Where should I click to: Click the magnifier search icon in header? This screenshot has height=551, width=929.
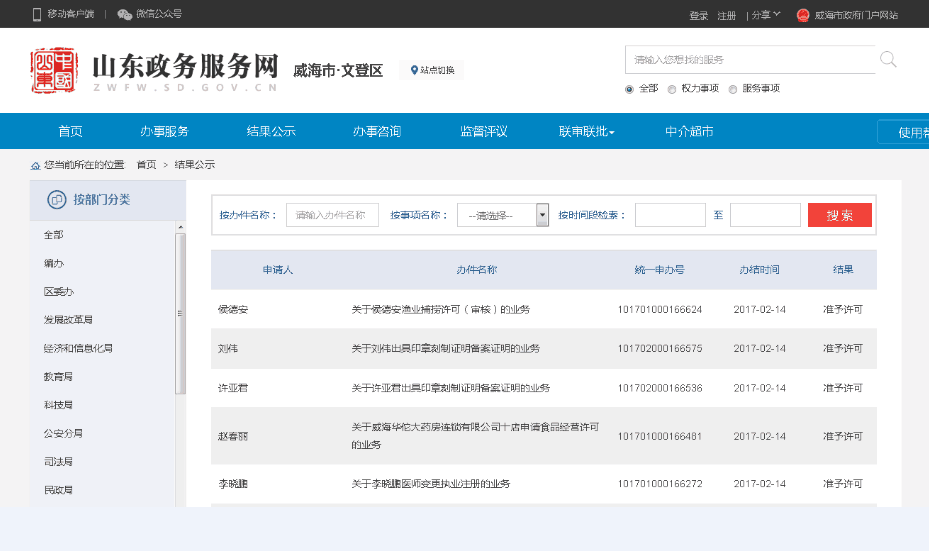point(888,60)
